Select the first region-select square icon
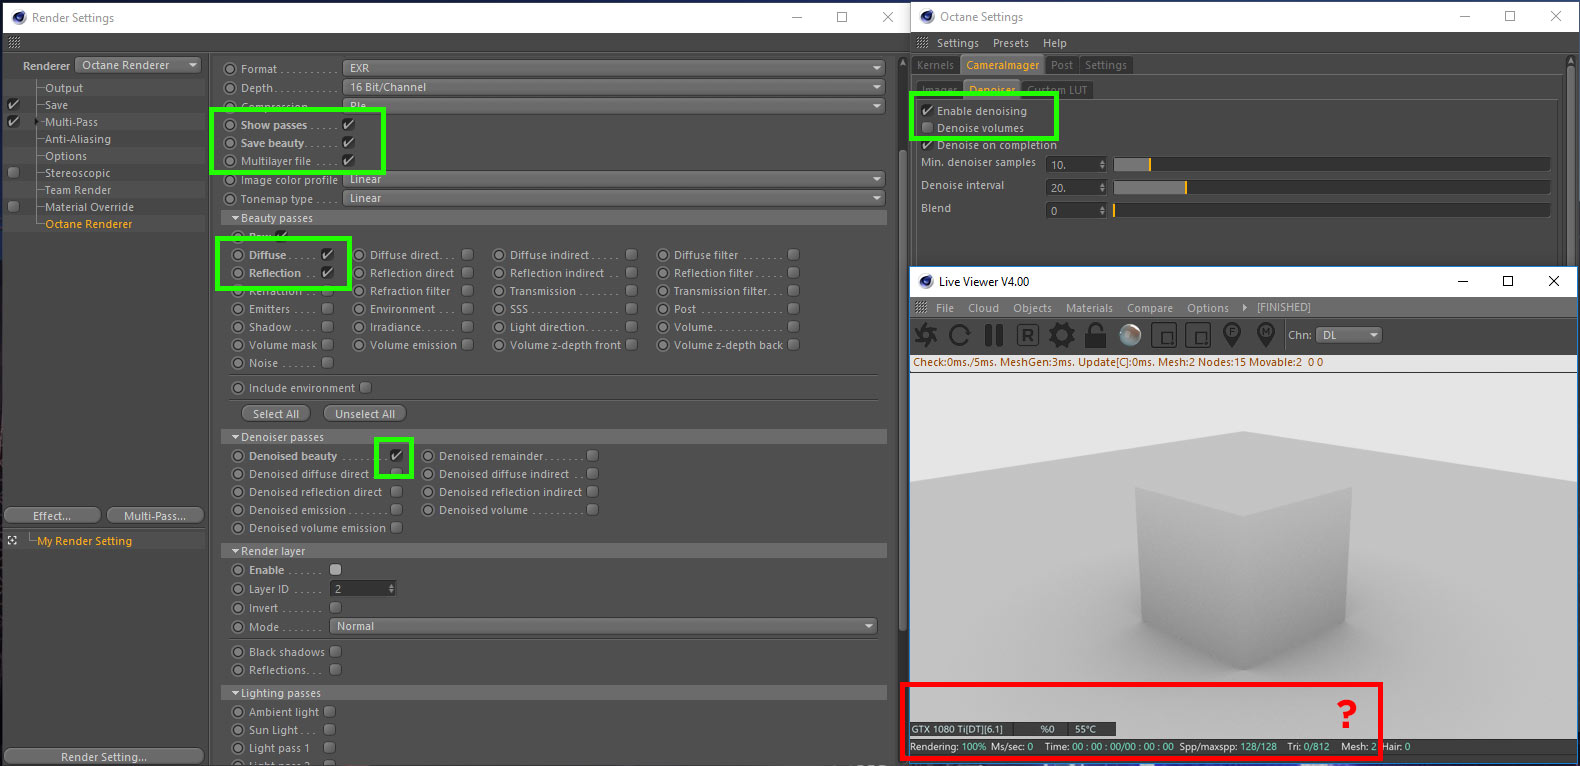Screen dimensions: 1580x766 [1164, 335]
